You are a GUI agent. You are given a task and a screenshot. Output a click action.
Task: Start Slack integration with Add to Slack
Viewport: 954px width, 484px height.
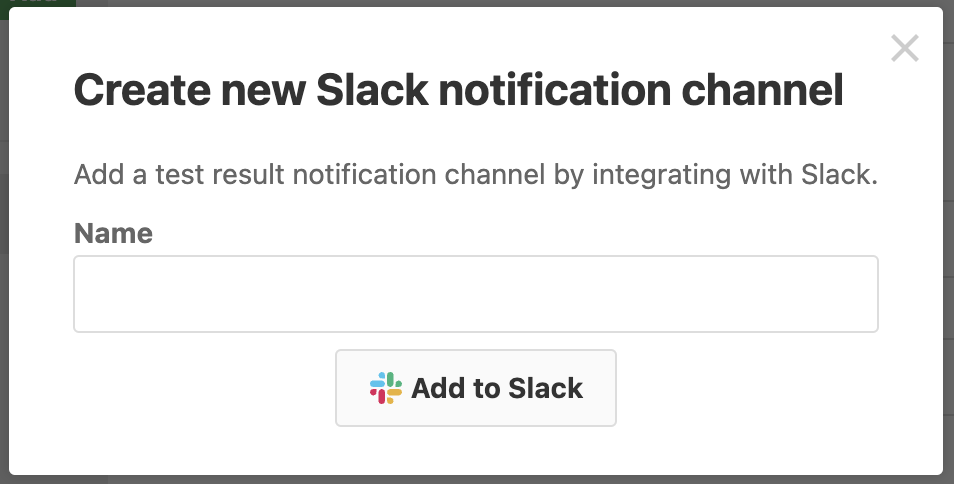point(476,388)
